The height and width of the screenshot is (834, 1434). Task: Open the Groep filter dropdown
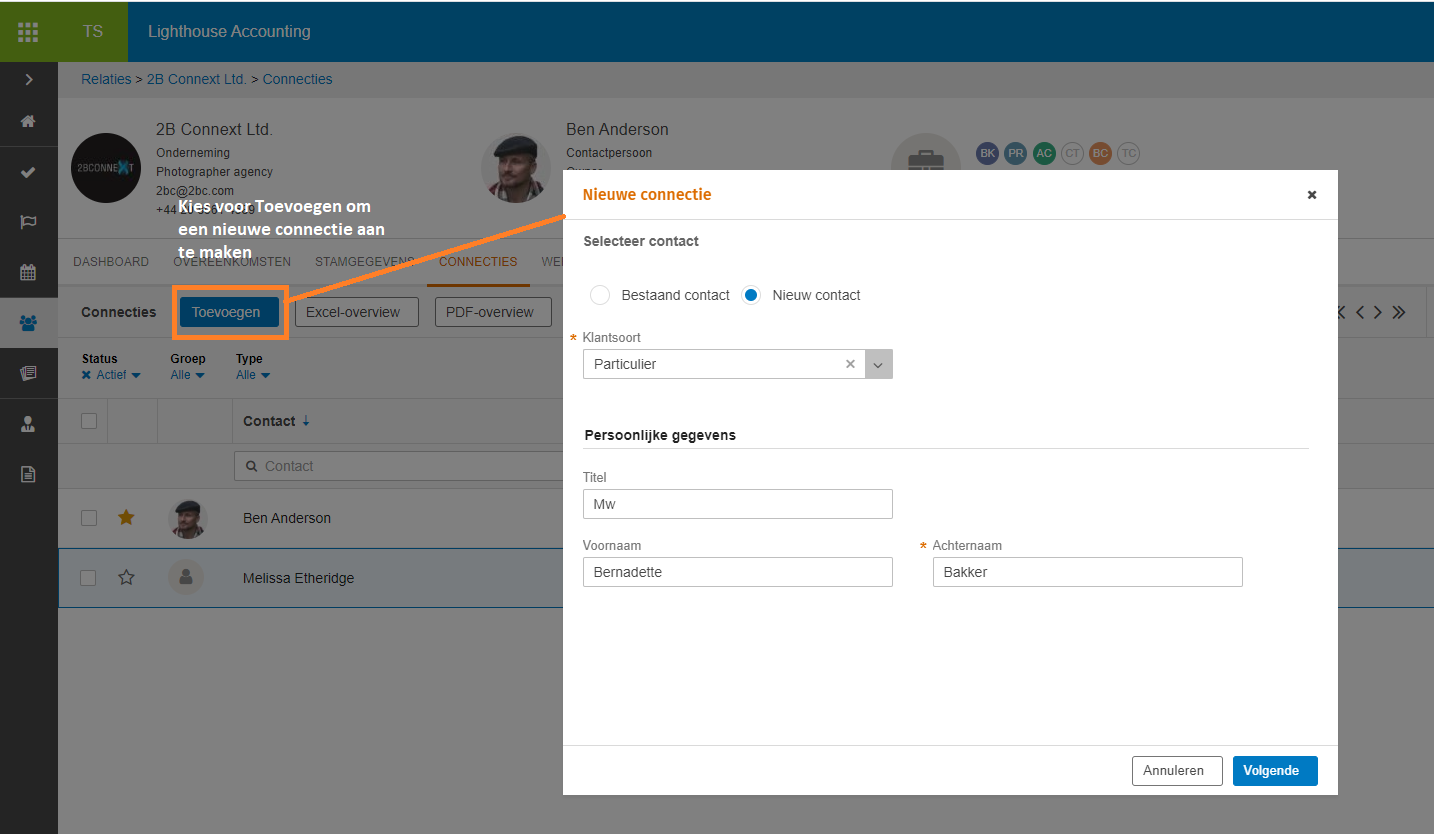point(187,375)
